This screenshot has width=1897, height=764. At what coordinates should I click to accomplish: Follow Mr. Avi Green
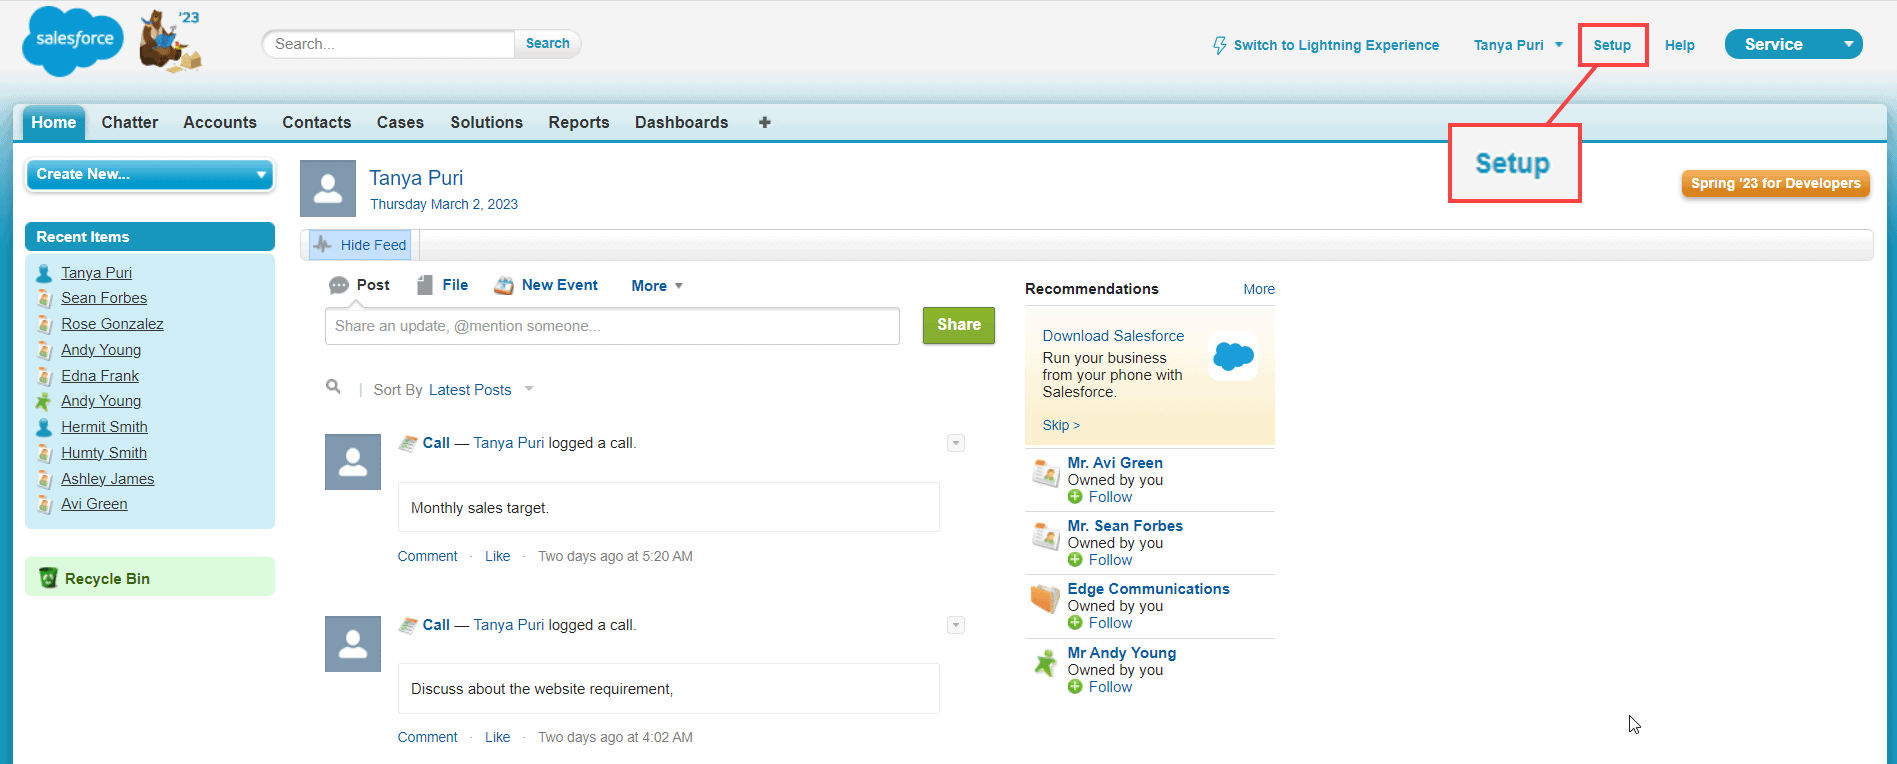click(x=1110, y=497)
